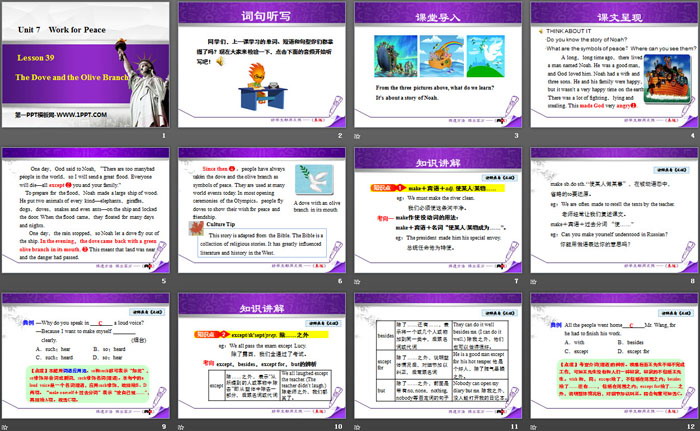The width and height of the screenshot is (700, 431).
Task: Click the speaker audio icon on slide 2
Action: tap(220, 61)
